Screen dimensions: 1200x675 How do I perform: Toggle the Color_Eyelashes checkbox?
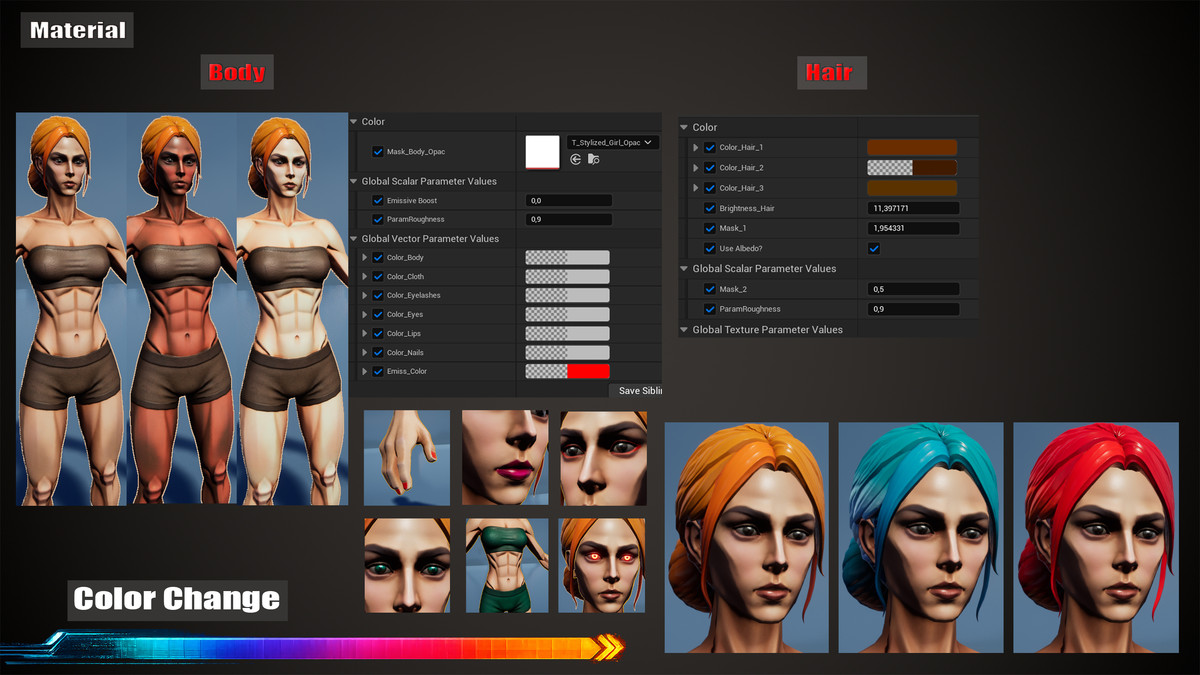[x=378, y=296]
